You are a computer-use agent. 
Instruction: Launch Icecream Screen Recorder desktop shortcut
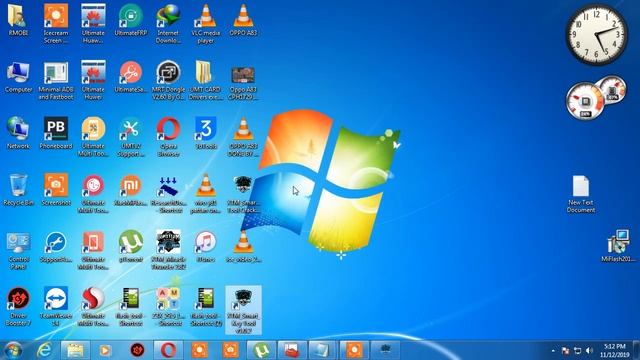pos(56,23)
